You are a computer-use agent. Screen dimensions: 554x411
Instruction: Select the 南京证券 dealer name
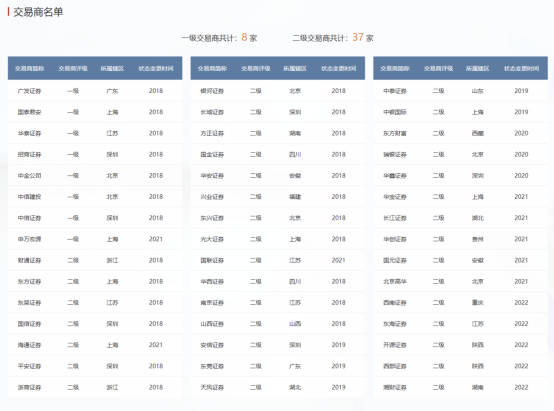[212, 303]
